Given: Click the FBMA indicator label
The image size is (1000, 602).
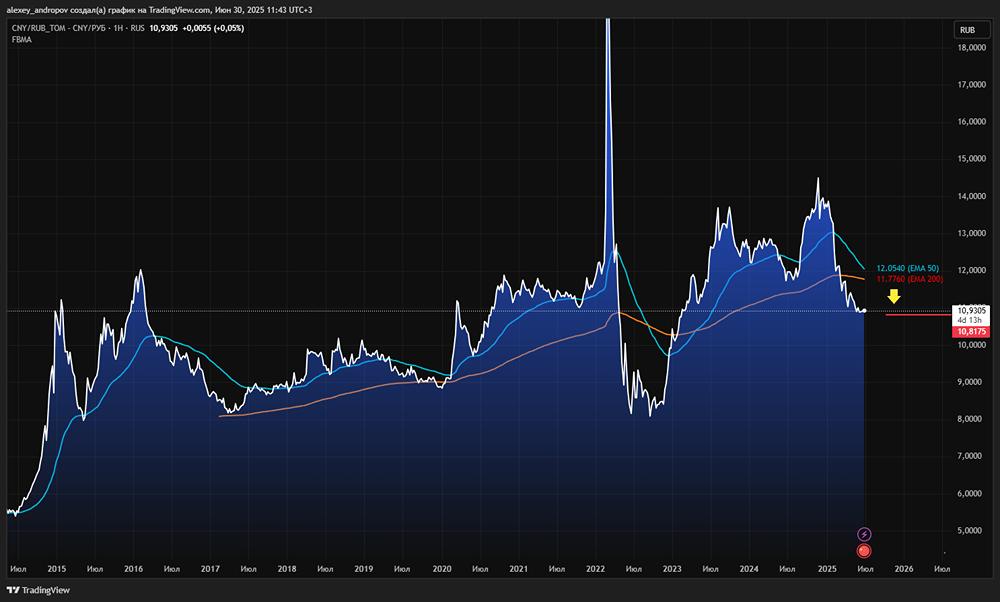Looking at the screenshot, I should [22, 39].
